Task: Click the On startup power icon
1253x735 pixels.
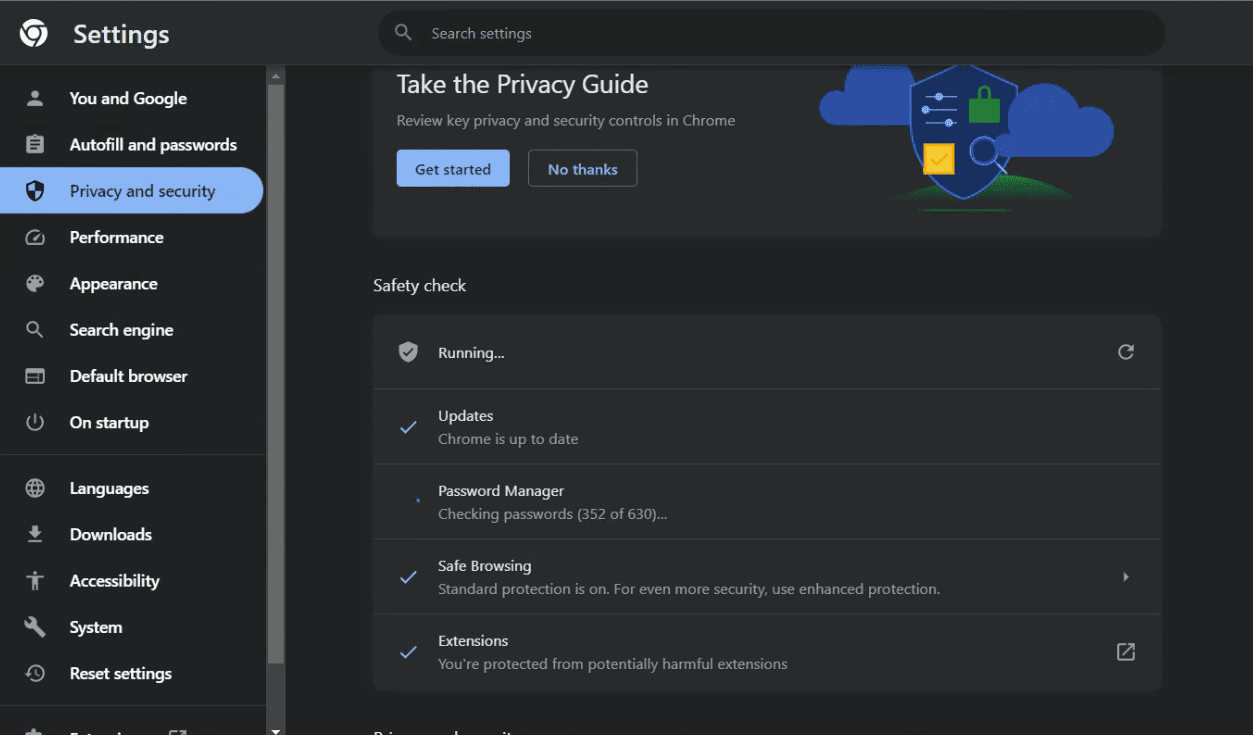Action: [x=35, y=422]
